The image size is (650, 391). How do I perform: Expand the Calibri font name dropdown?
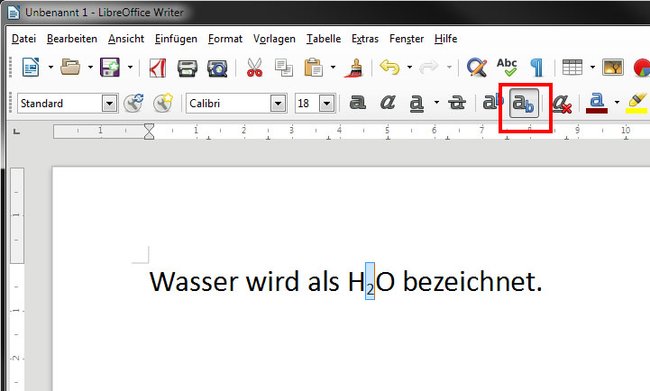click(x=278, y=103)
